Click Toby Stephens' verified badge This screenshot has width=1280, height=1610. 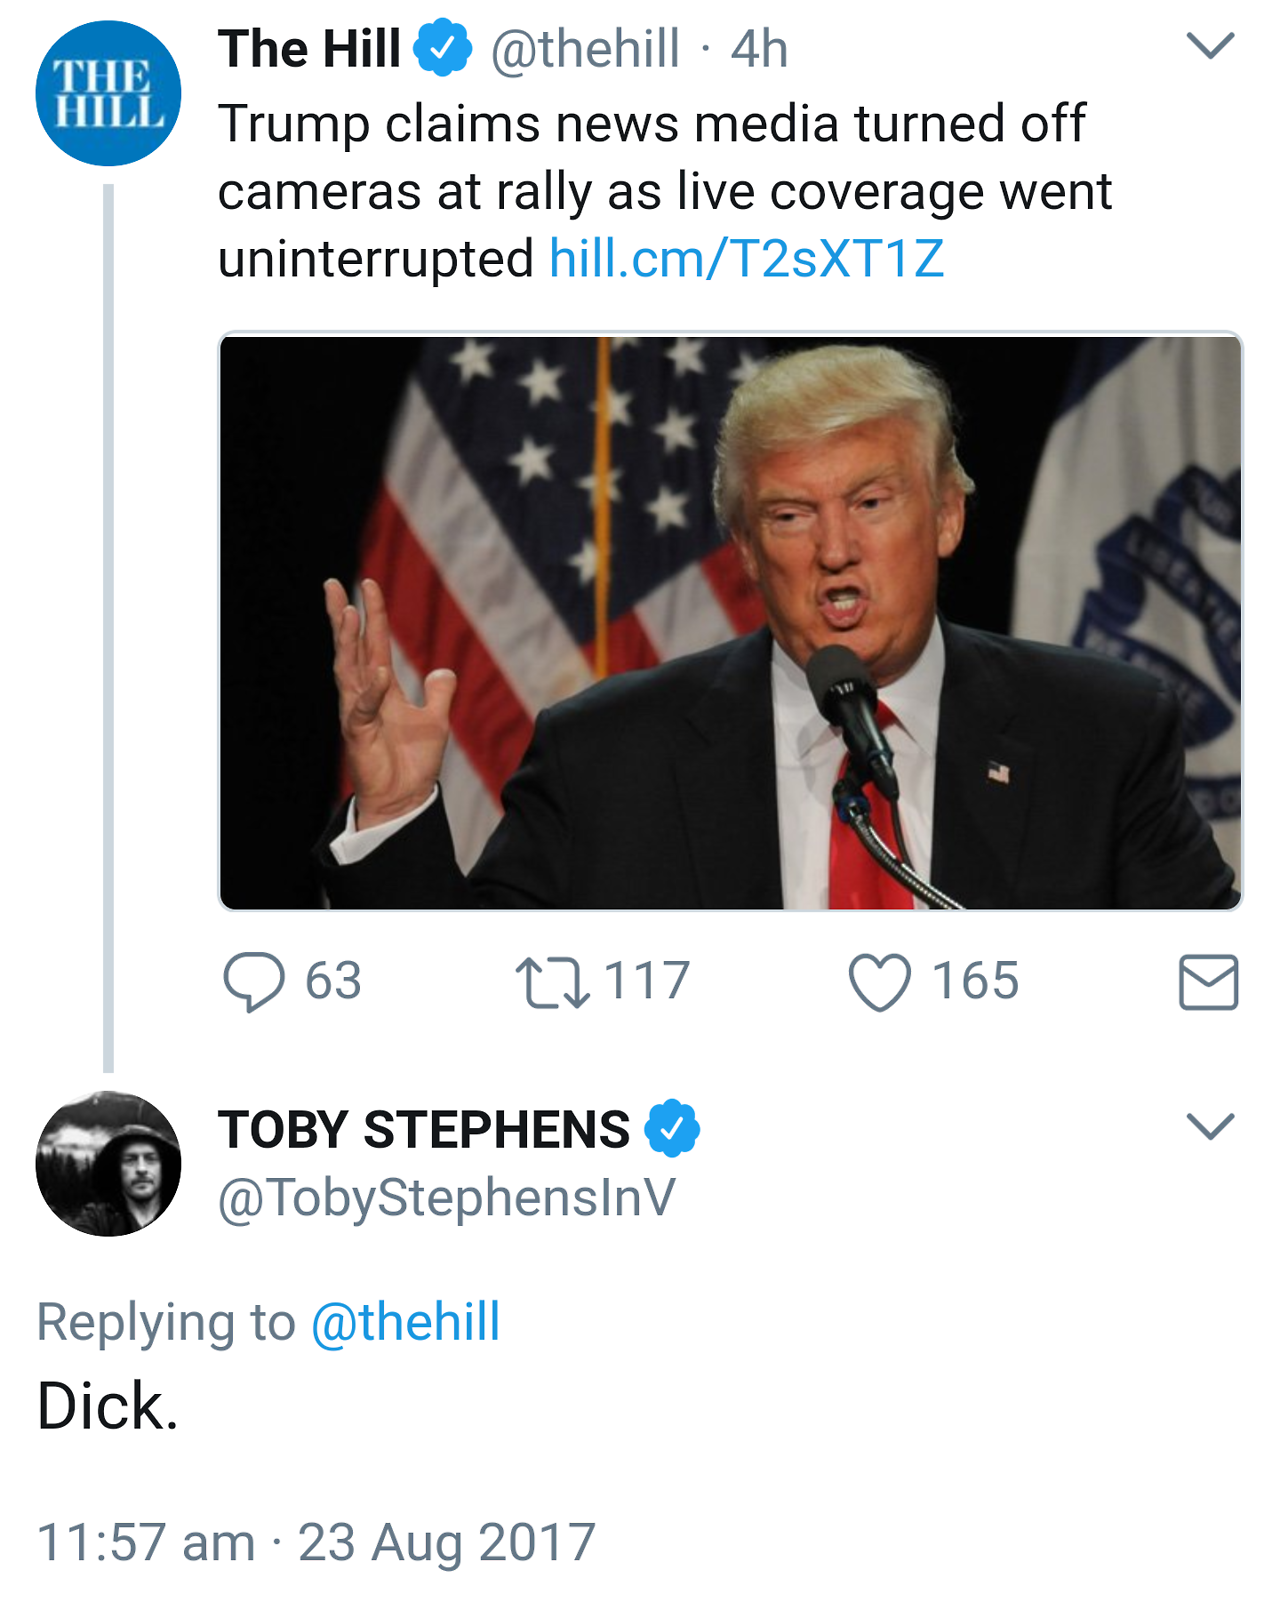point(672,1128)
